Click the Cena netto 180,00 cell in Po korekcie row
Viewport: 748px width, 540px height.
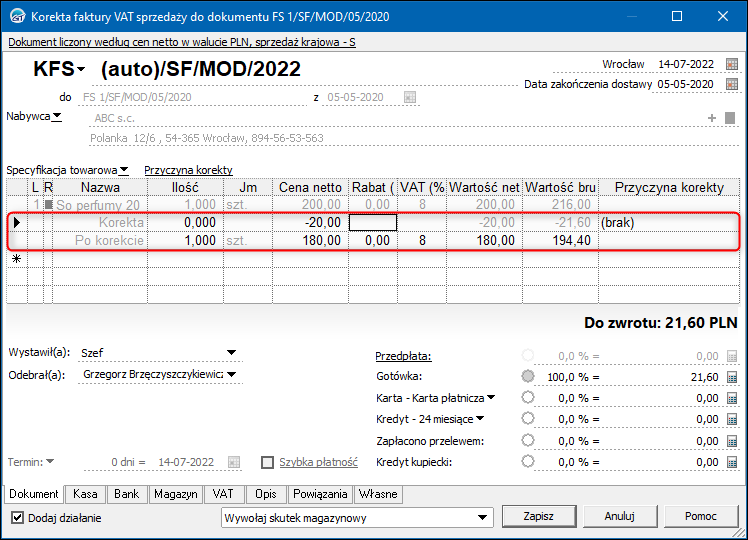pyautogui.click(x=311, y=240)
